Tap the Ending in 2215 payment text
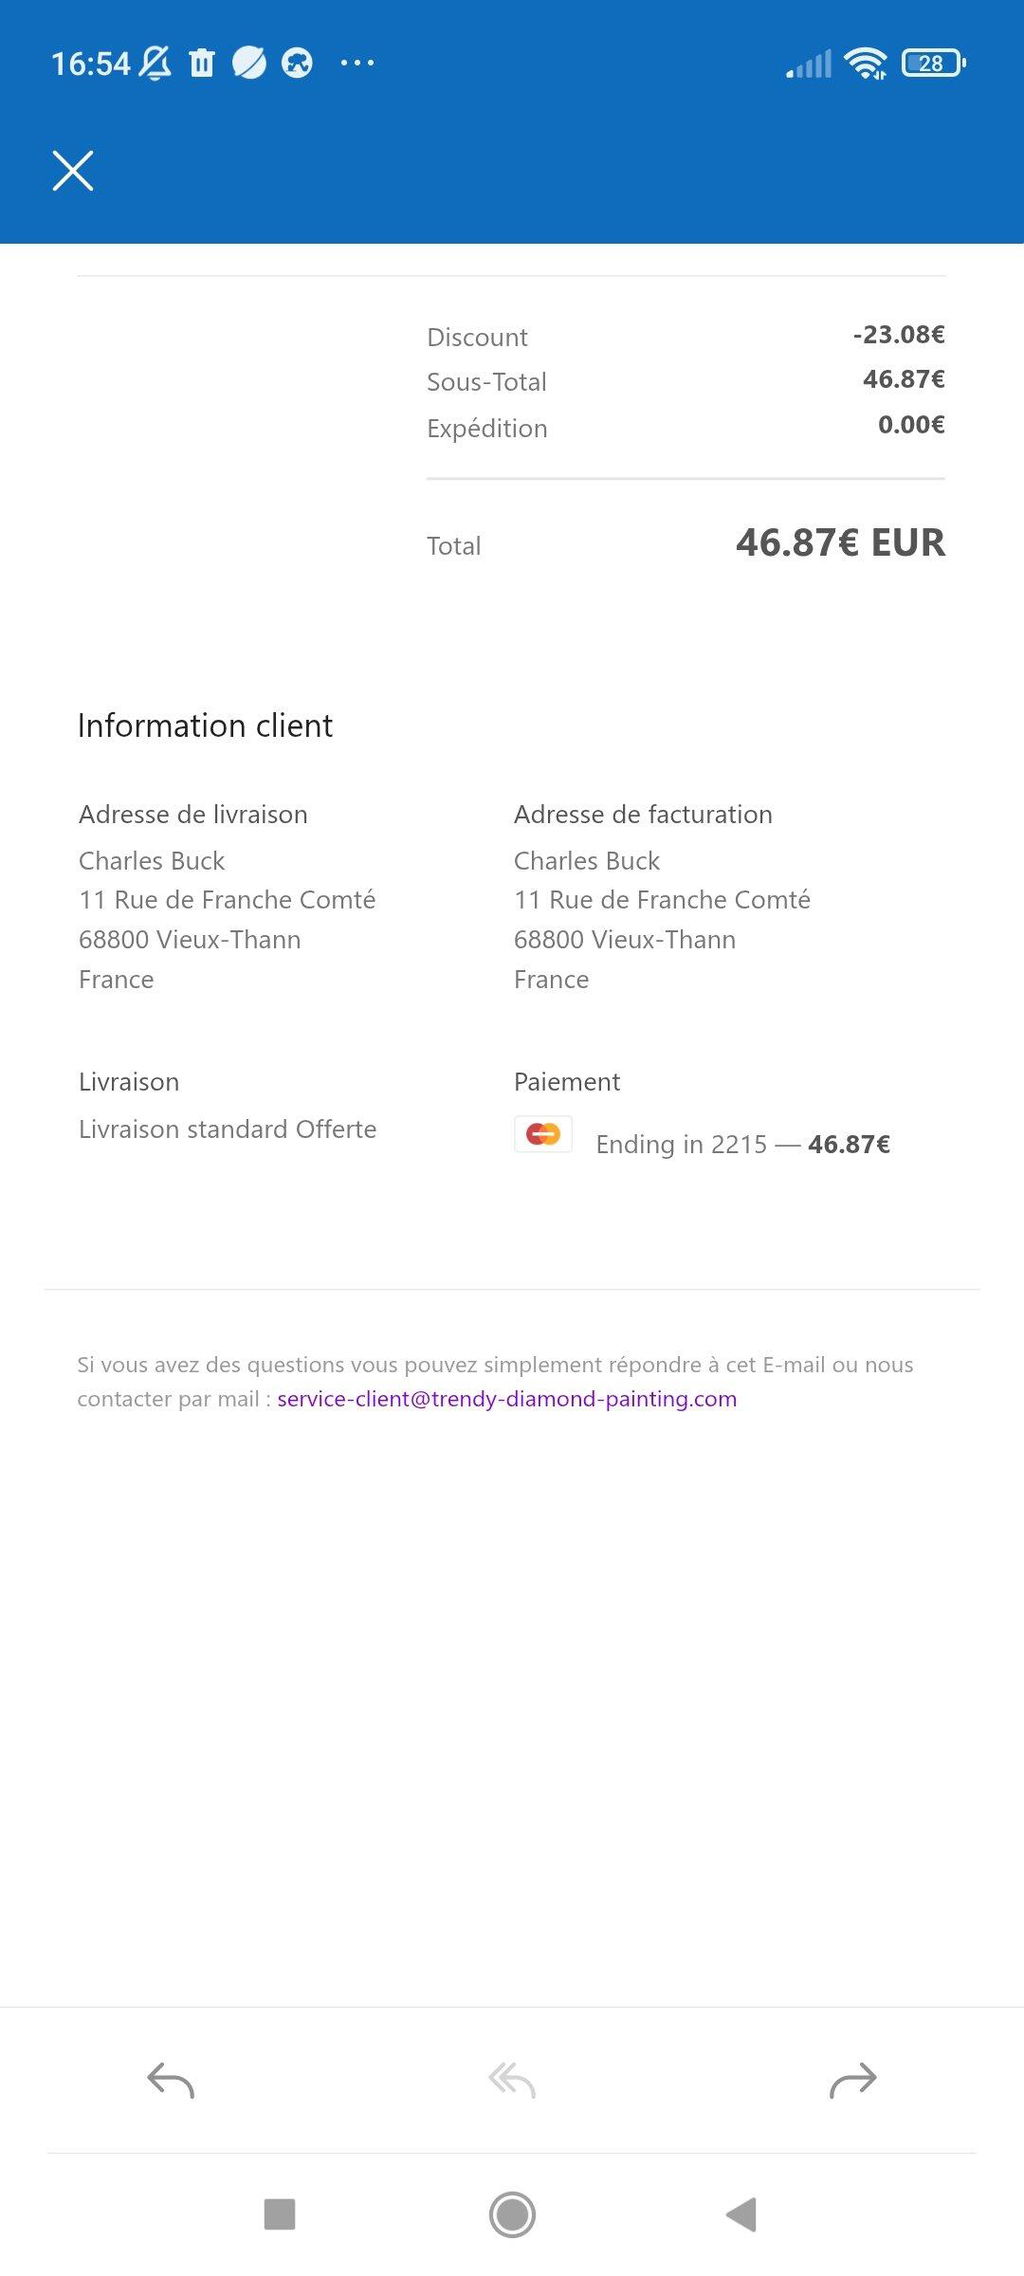Screen dimensions: 1024x2276 click(x=681, y=1144)
